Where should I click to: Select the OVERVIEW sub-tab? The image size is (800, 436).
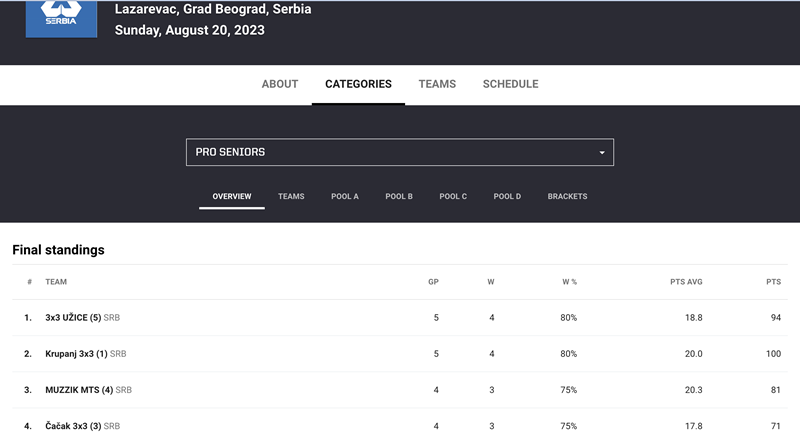(232, 196)
